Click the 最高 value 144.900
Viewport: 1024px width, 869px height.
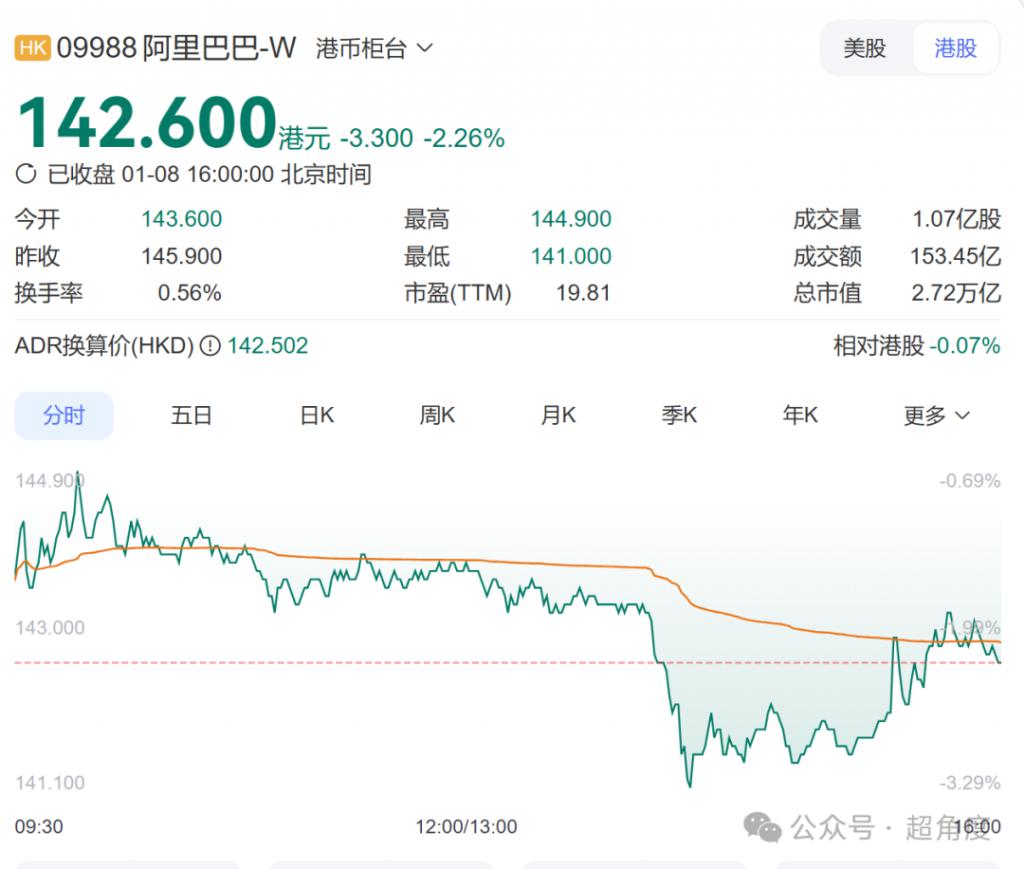pyautogui.click(x=571, y=219)
